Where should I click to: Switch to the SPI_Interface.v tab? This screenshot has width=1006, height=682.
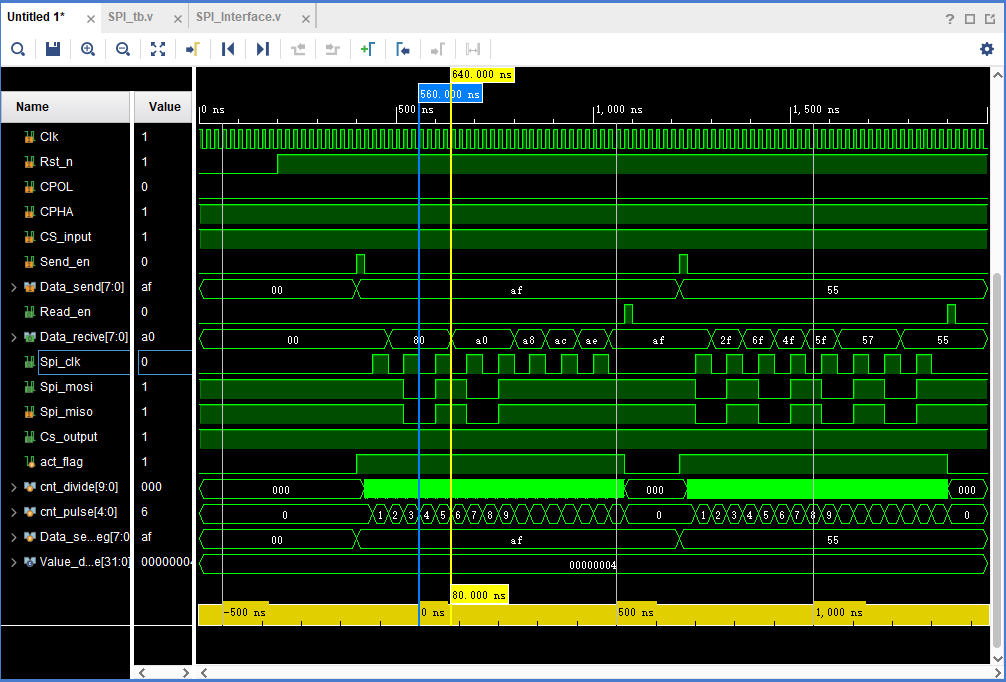click(x=238, y=17)
